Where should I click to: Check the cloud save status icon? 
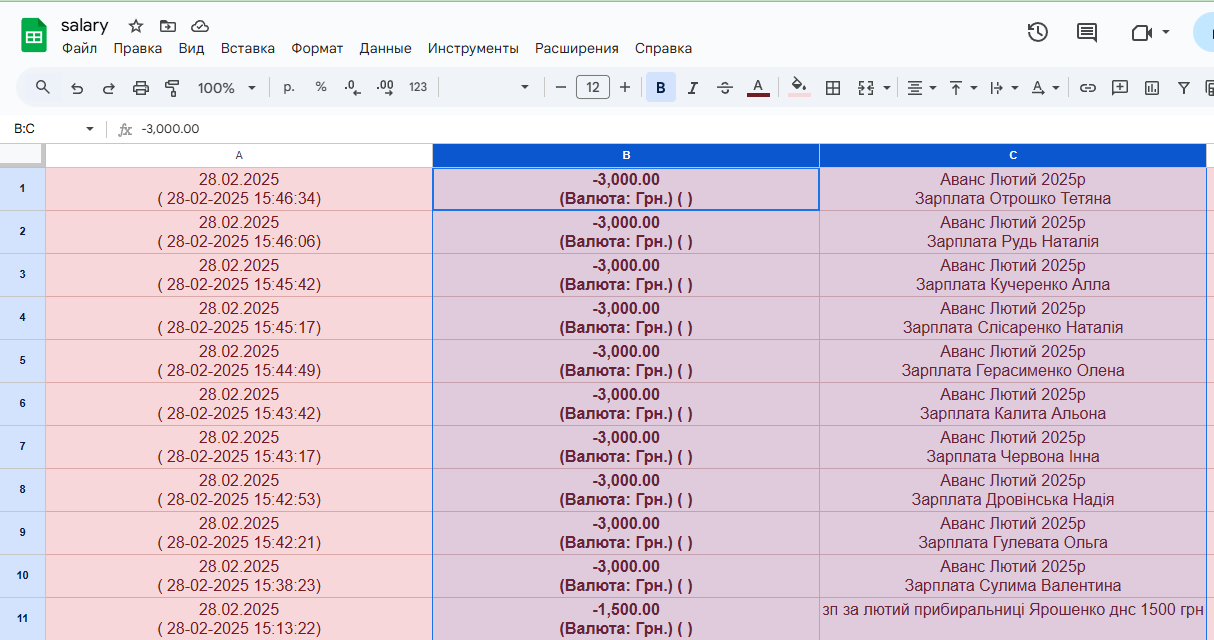[x=200, y=26]
